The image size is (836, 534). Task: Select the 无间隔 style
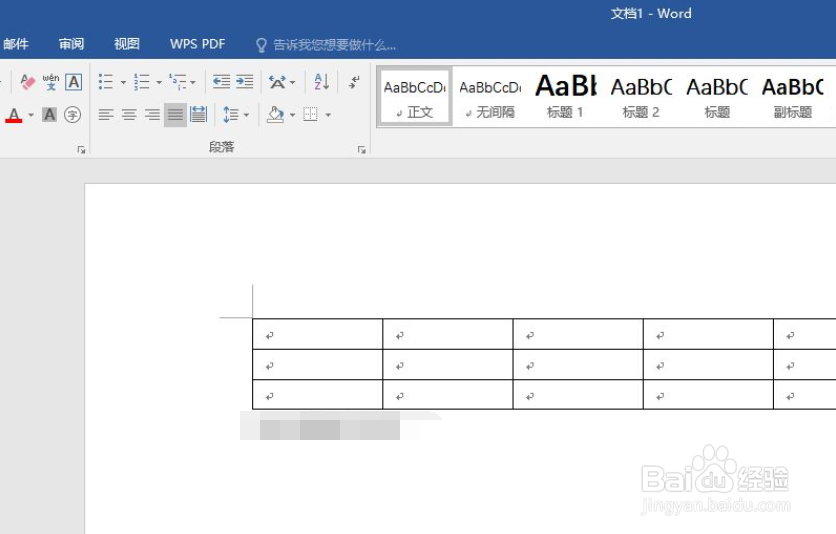pyautogui.click(x=490, y=96)
